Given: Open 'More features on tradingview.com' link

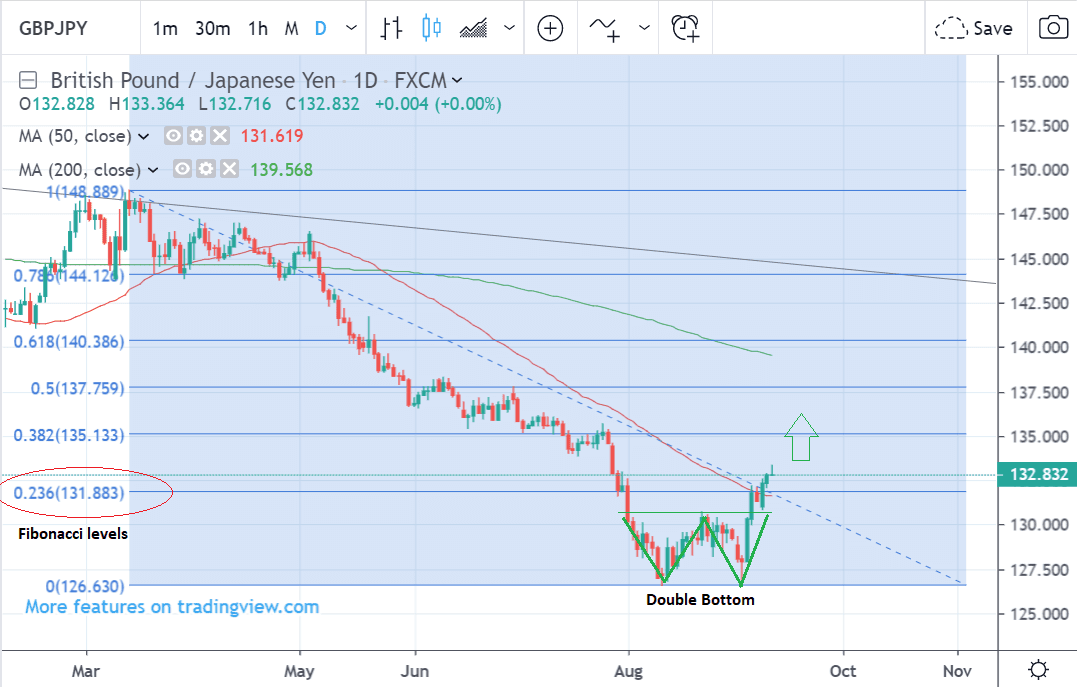Looking at the screenshot, I should pos(172,607).
